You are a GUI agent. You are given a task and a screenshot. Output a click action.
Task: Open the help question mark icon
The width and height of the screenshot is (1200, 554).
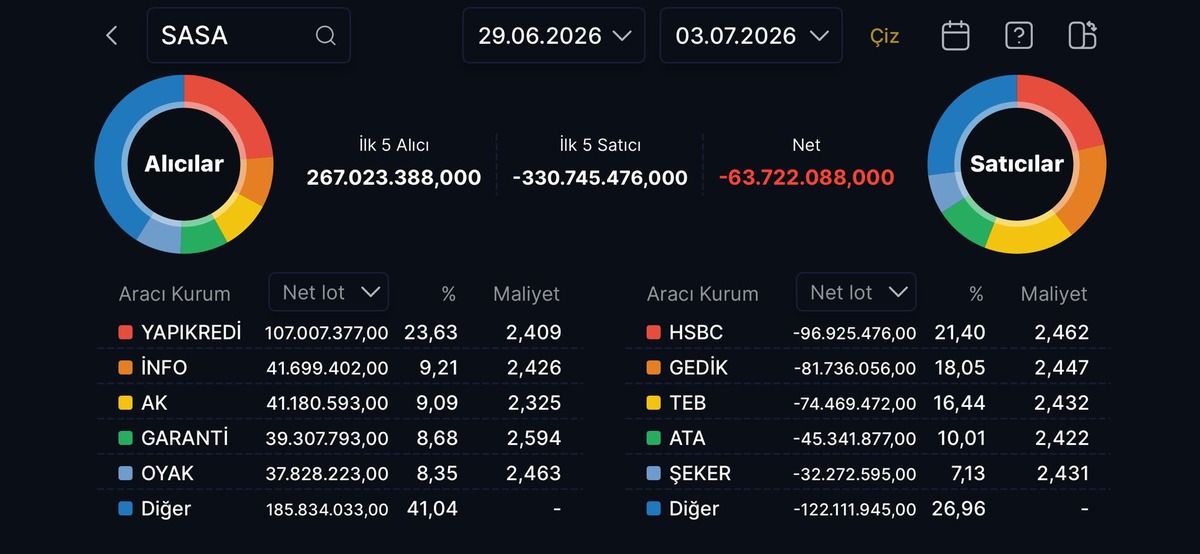1018,36
